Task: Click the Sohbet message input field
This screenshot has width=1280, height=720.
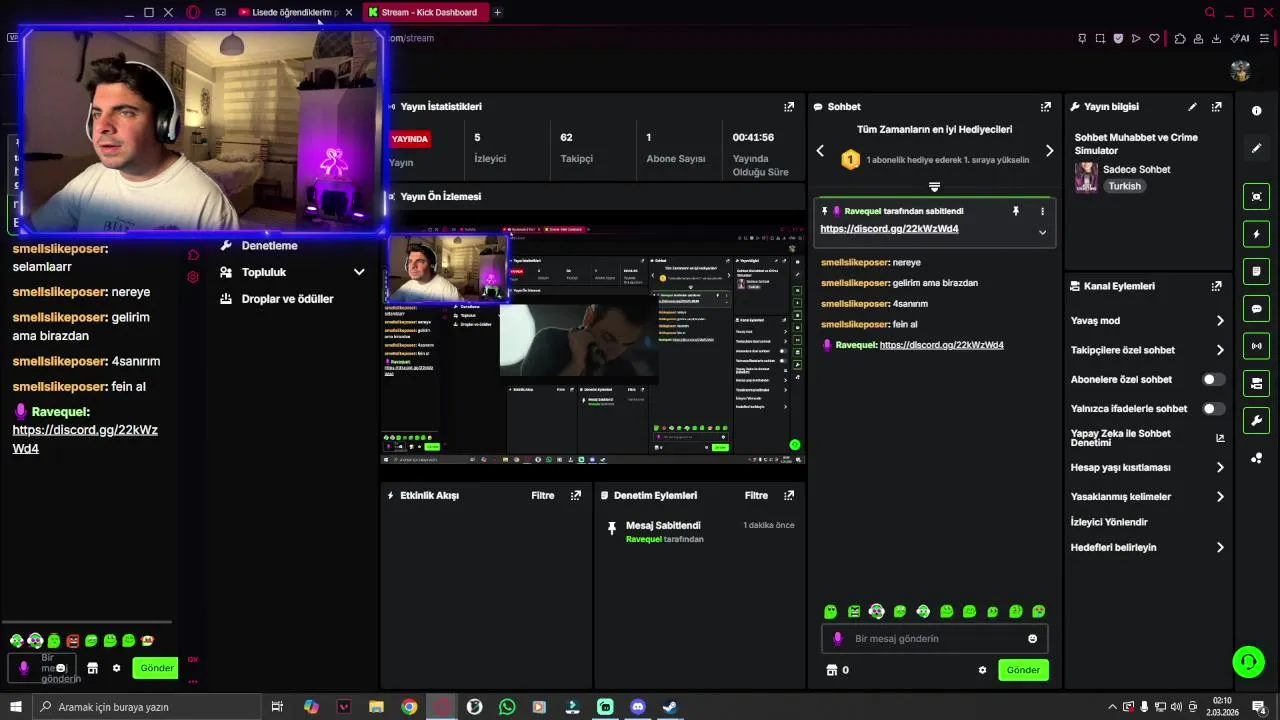Action: (x=934, y=639)
